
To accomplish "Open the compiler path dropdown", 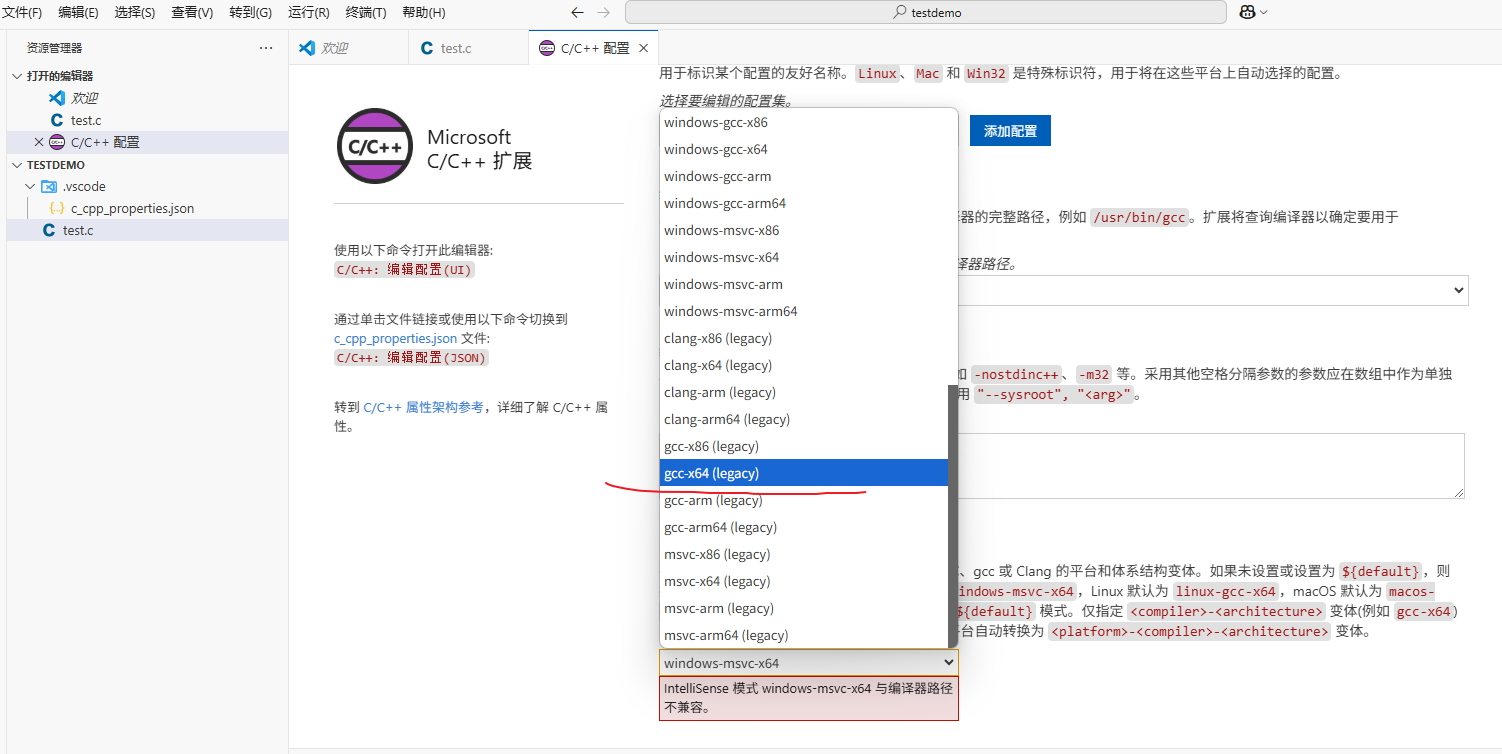I will pyautogui.click(x=1456, y=290).
